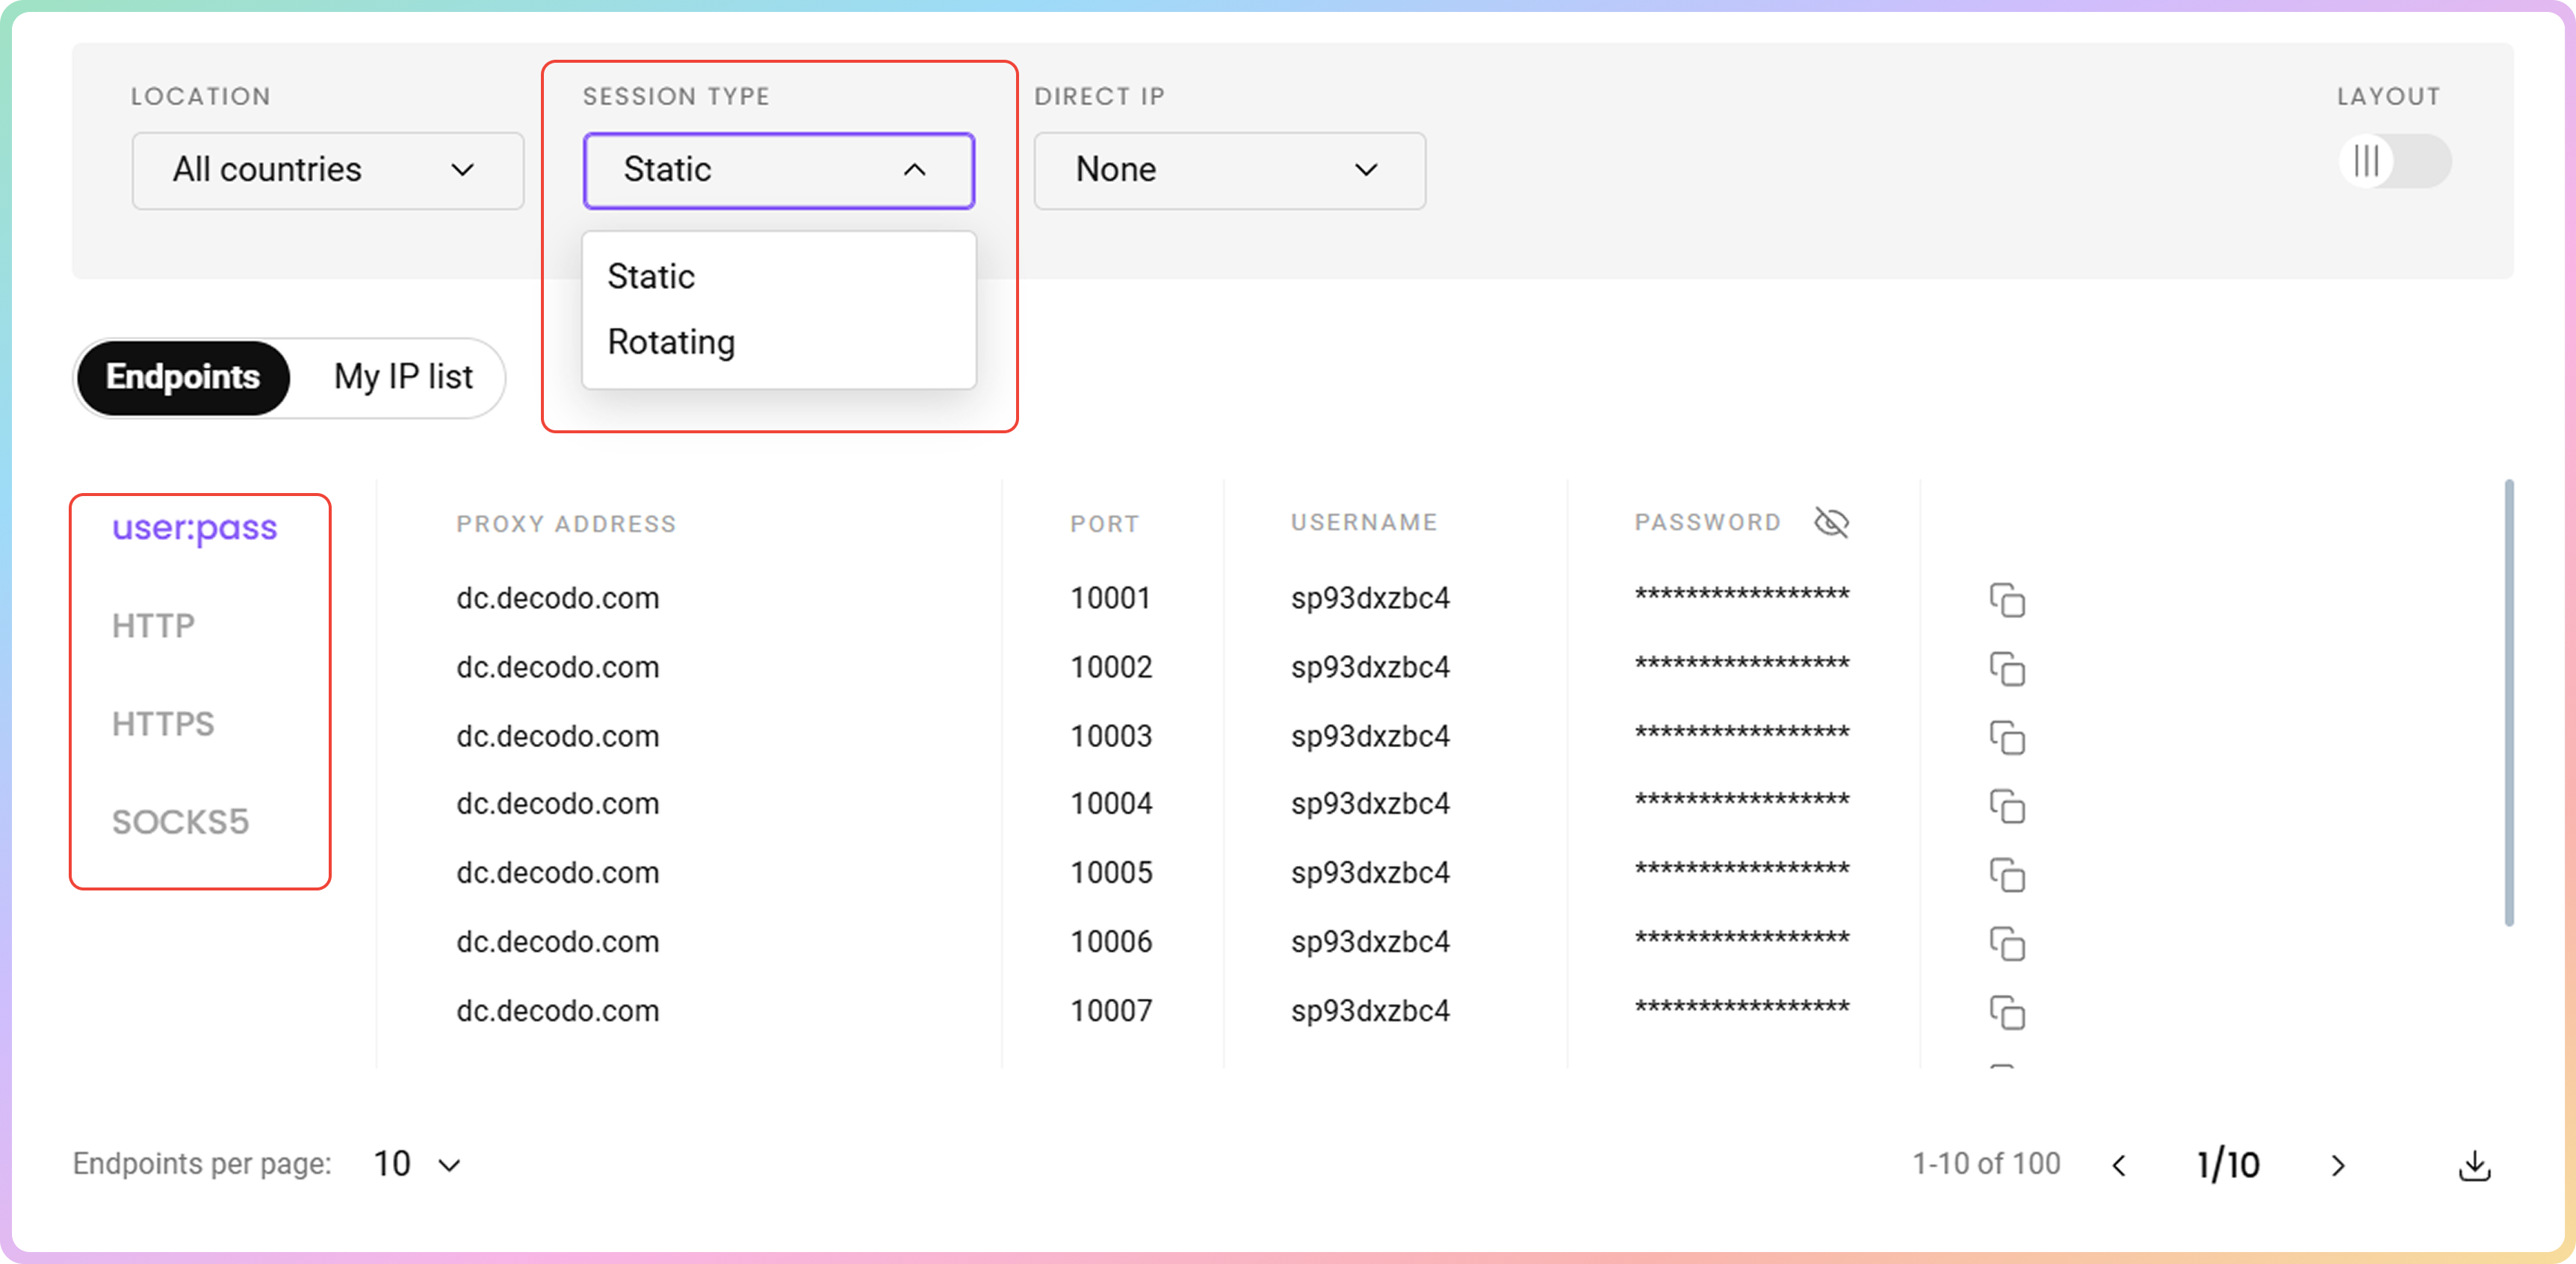
Task: Download the endpoints list
Action: pyautogui.click(x=2474, y=1165)
